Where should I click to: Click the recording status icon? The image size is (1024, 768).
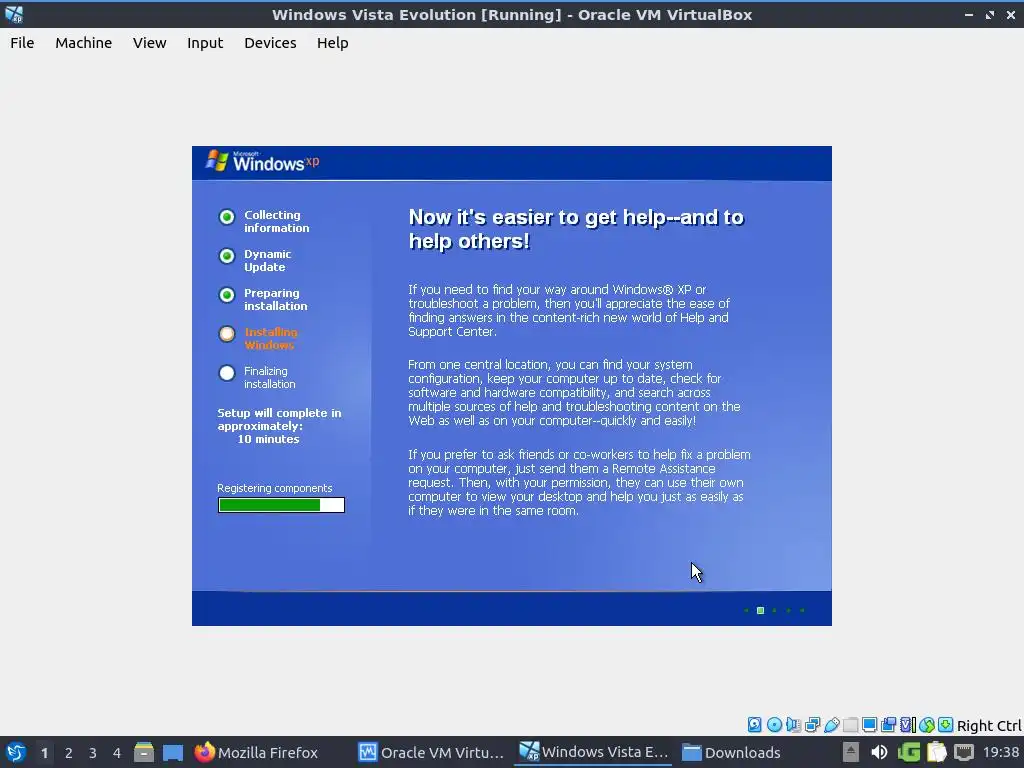click(888, 724)
